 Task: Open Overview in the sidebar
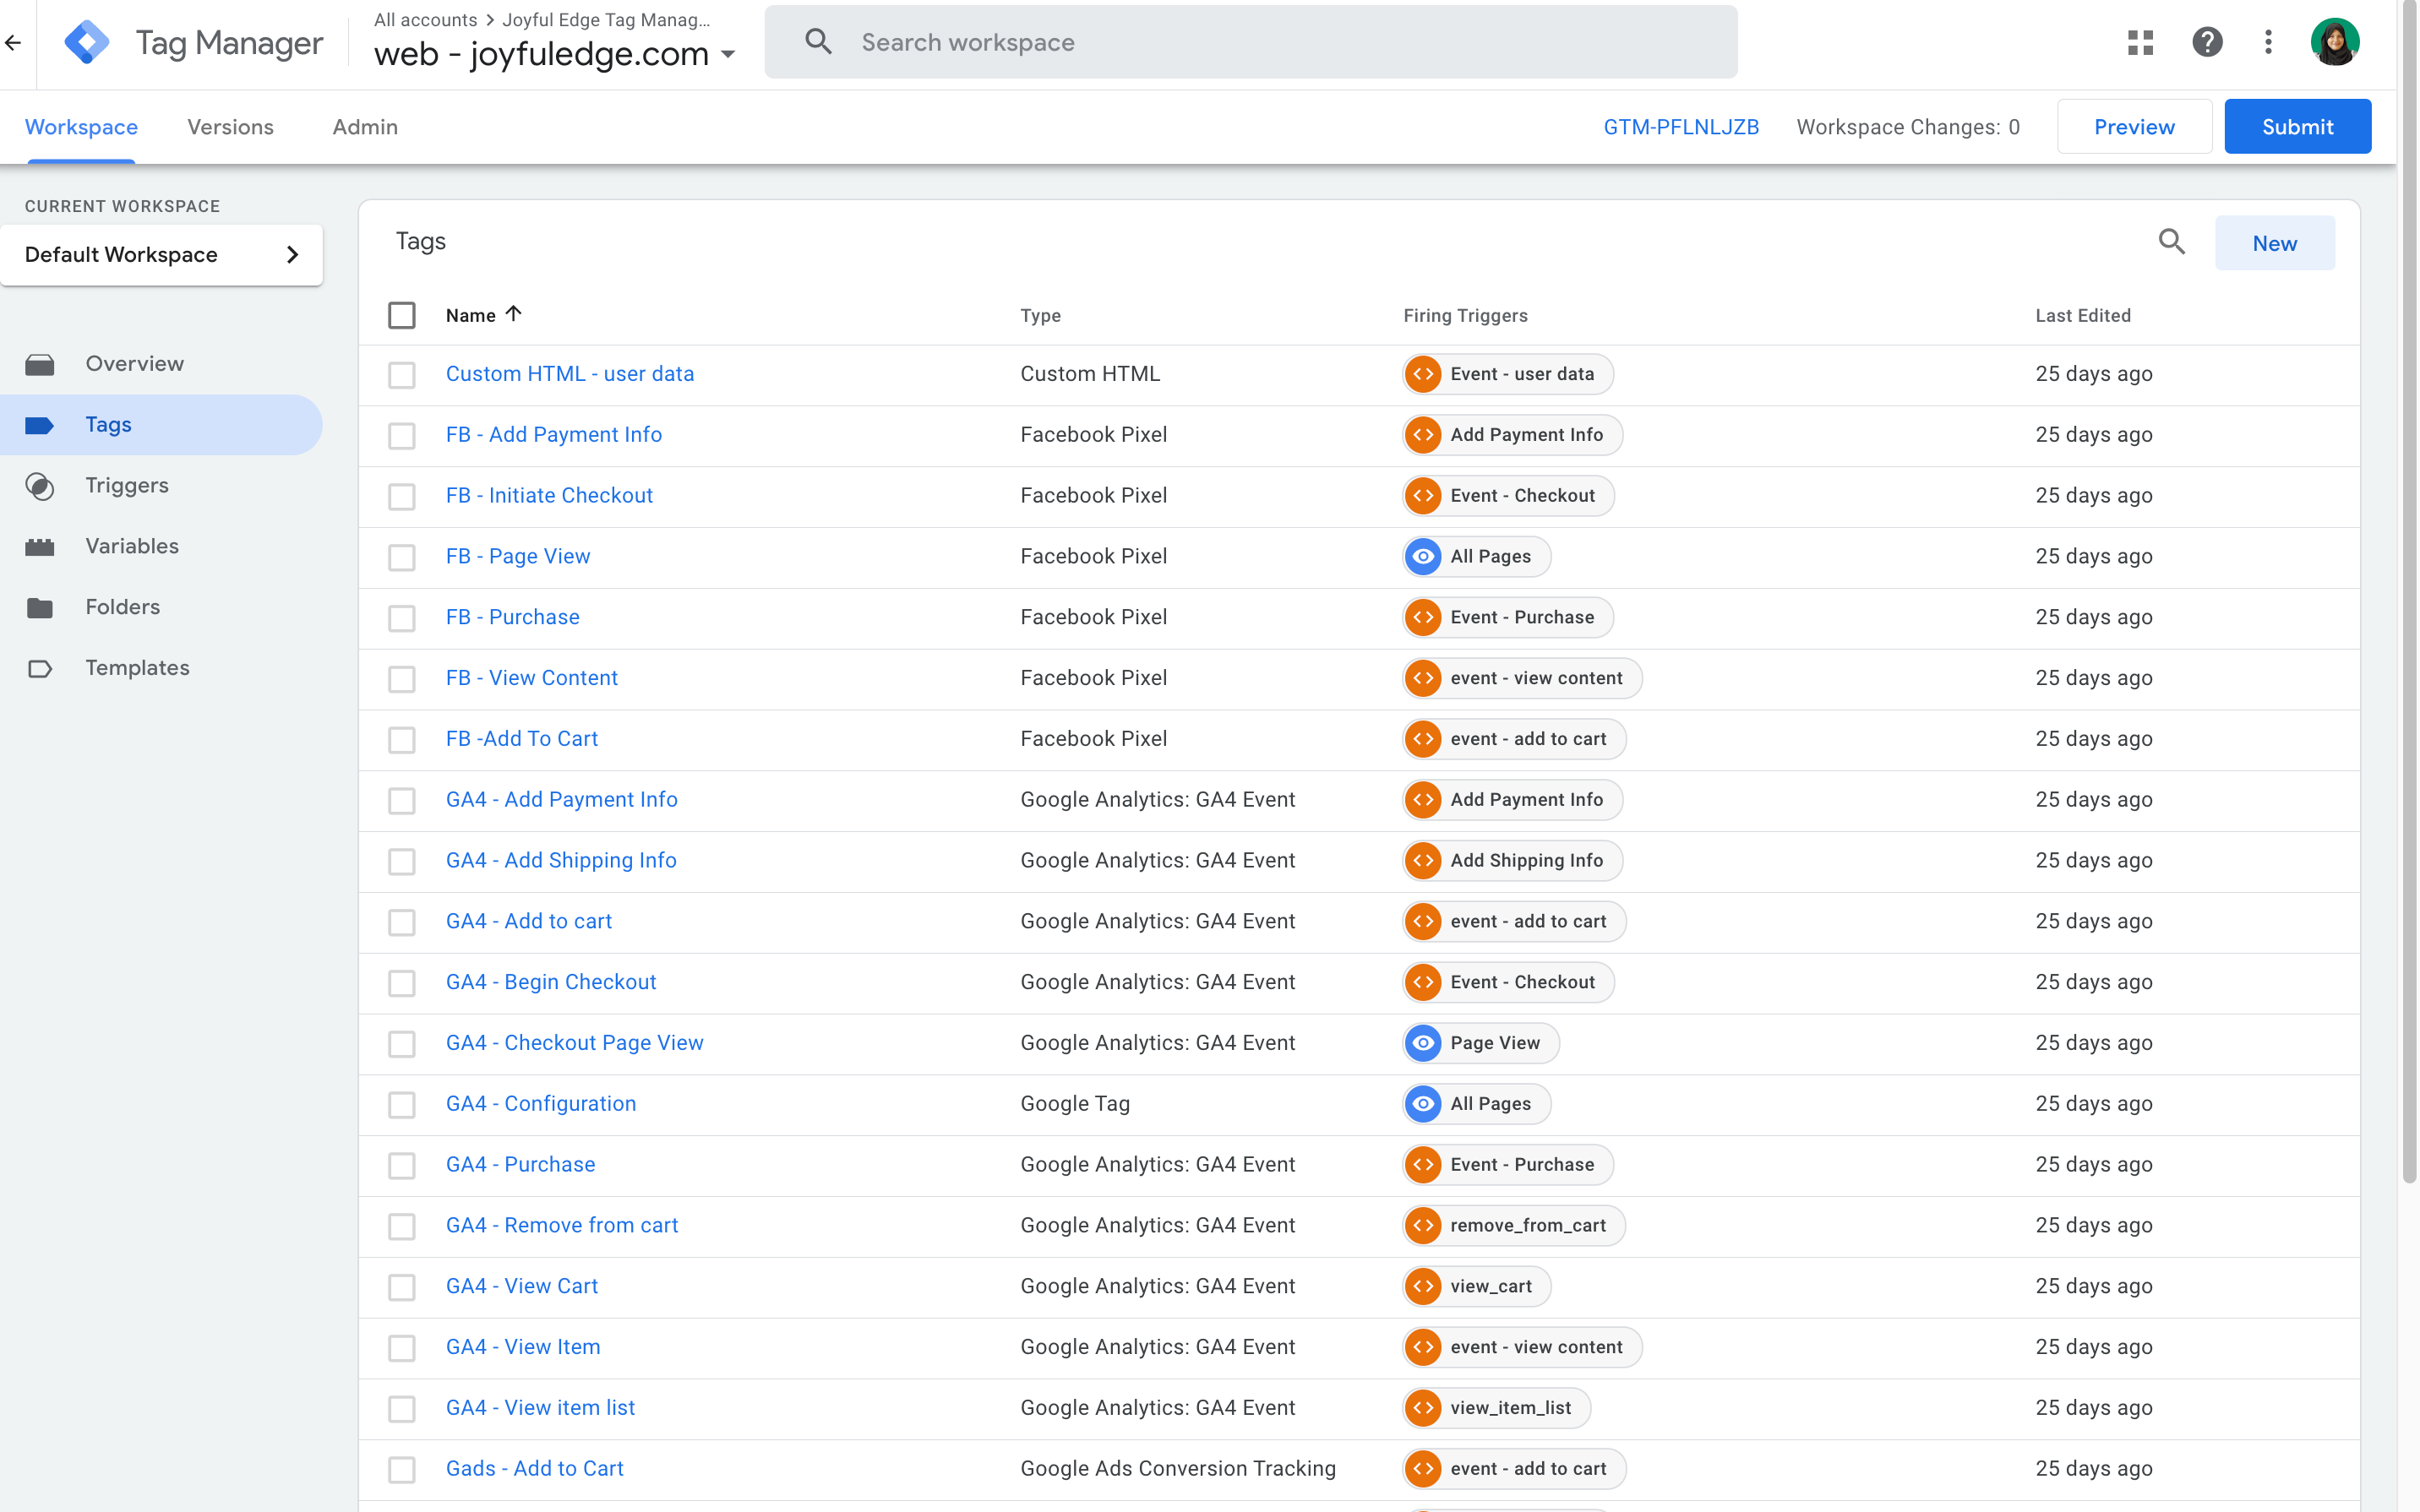coord(135,364)
